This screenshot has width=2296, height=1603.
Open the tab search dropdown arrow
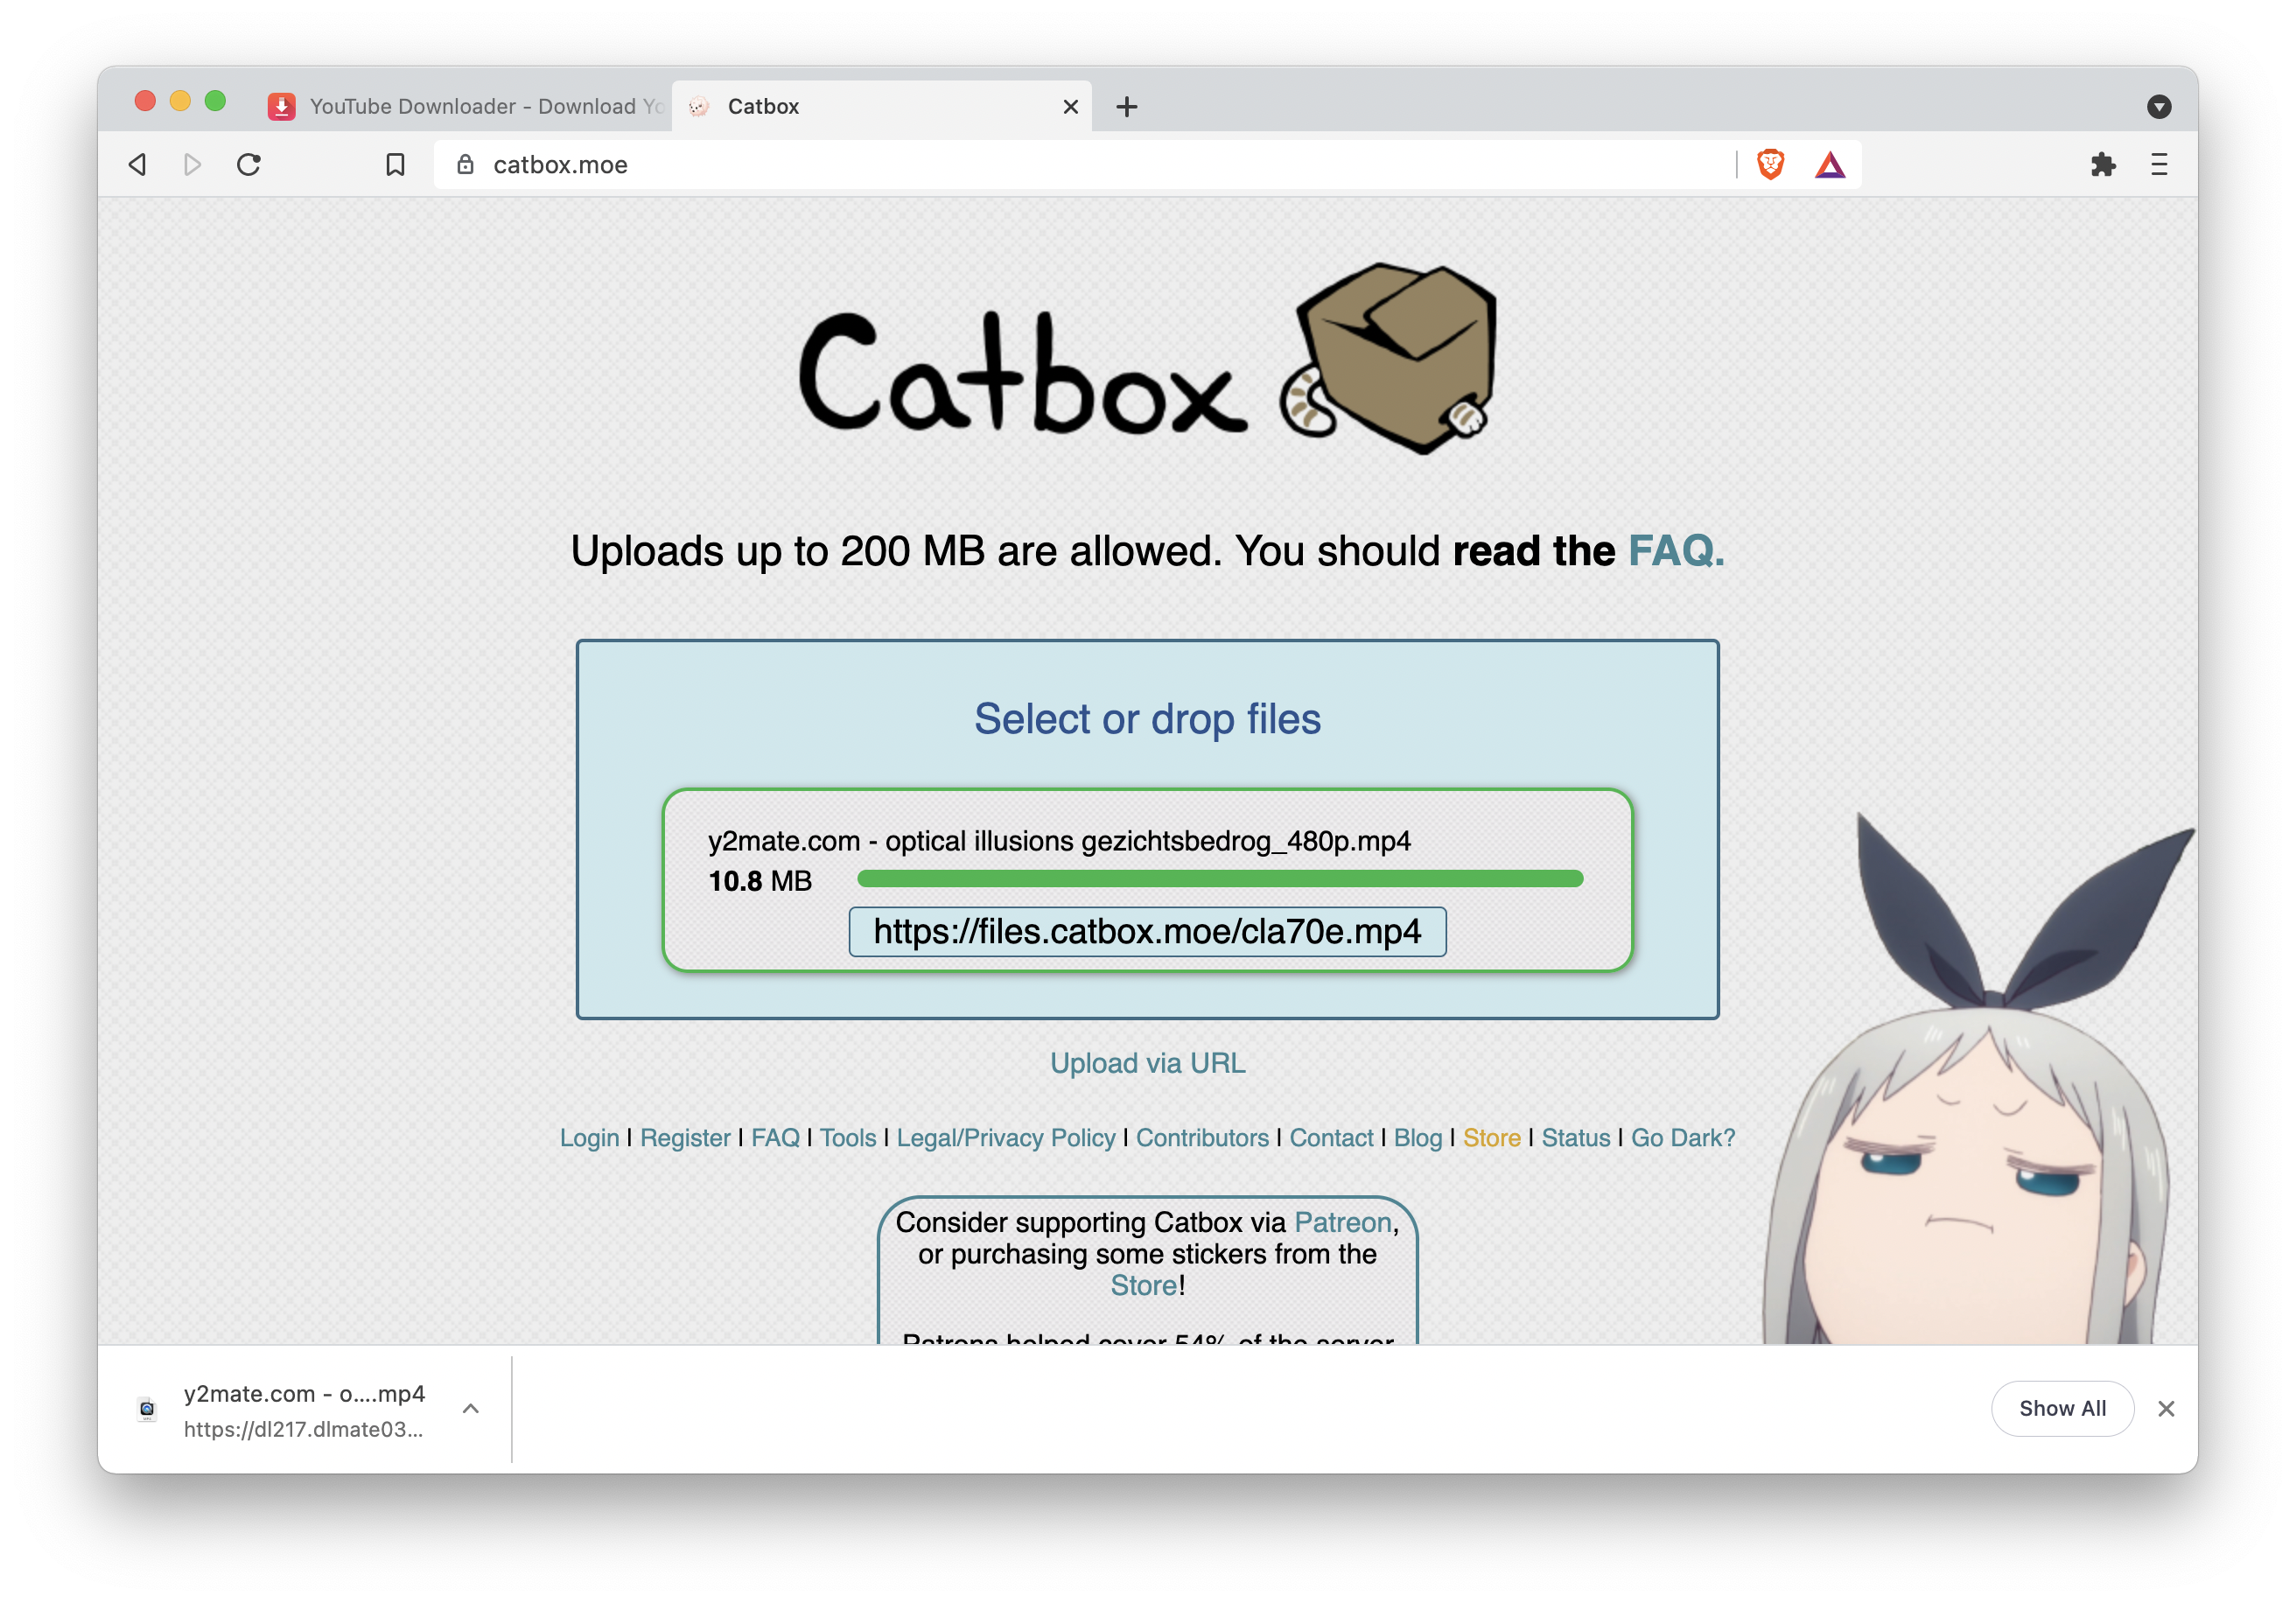point(2159,106)
